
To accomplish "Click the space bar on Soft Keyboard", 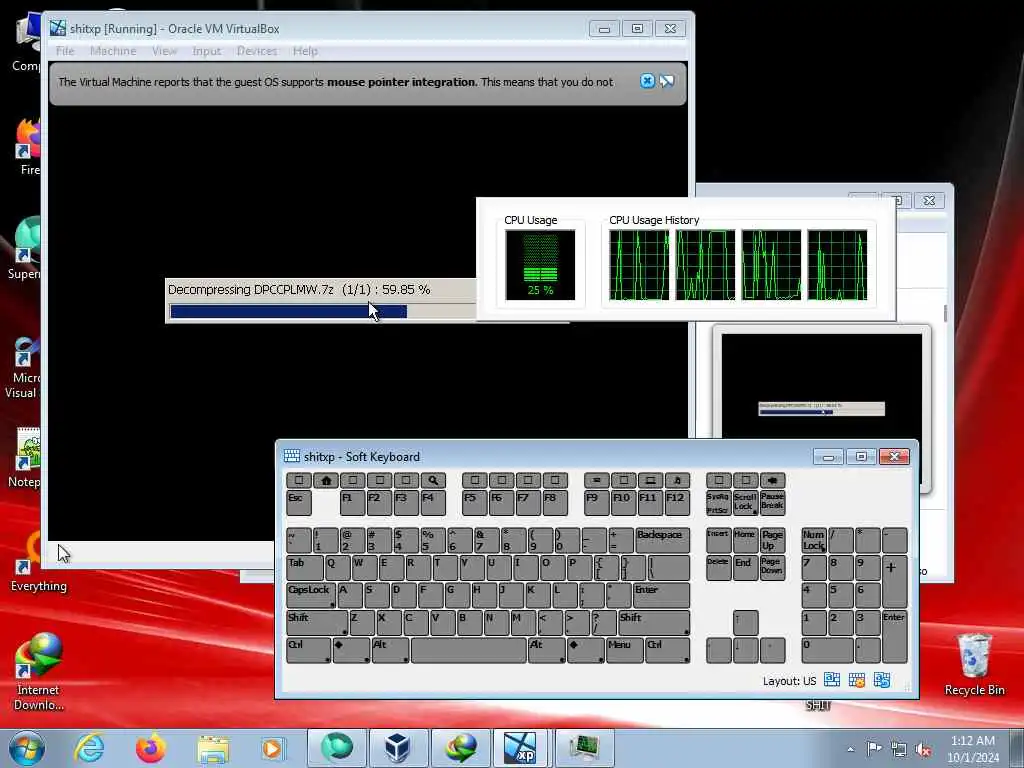I will coord(469,650).
